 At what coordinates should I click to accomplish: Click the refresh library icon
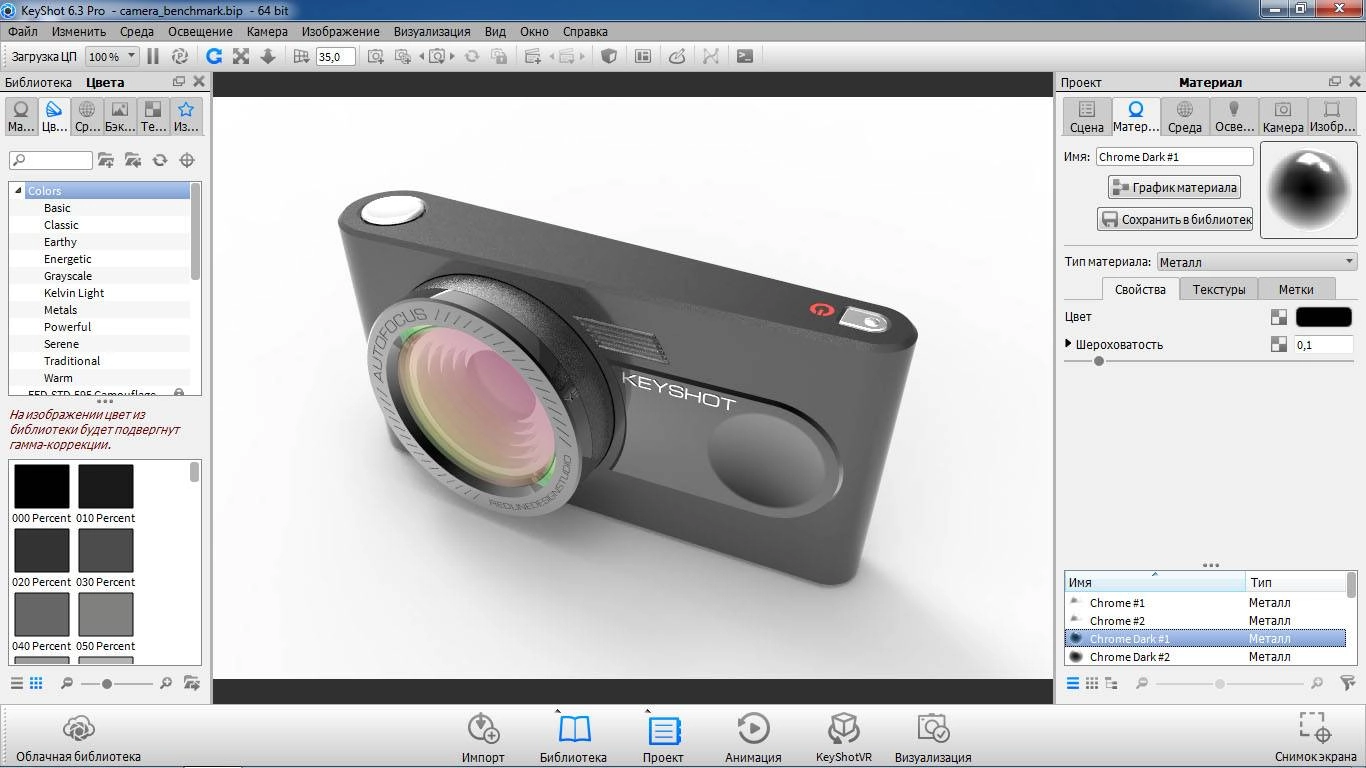[160, 160]
